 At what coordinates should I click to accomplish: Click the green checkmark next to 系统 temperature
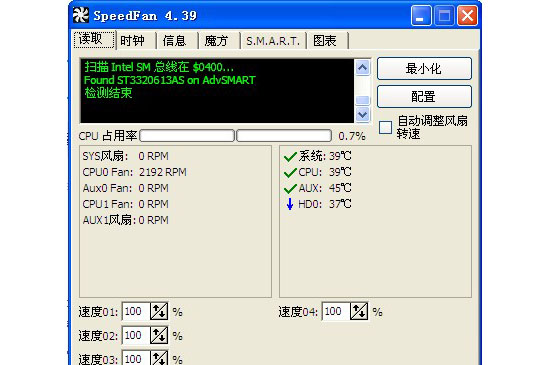click(x=290, y=156)
